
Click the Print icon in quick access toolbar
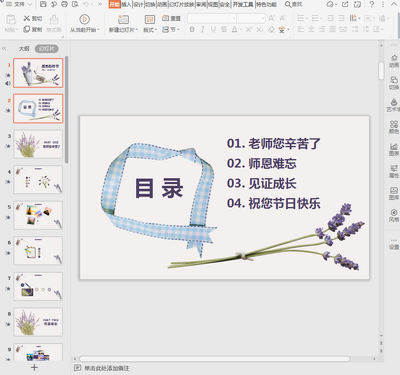click(64, 4)
